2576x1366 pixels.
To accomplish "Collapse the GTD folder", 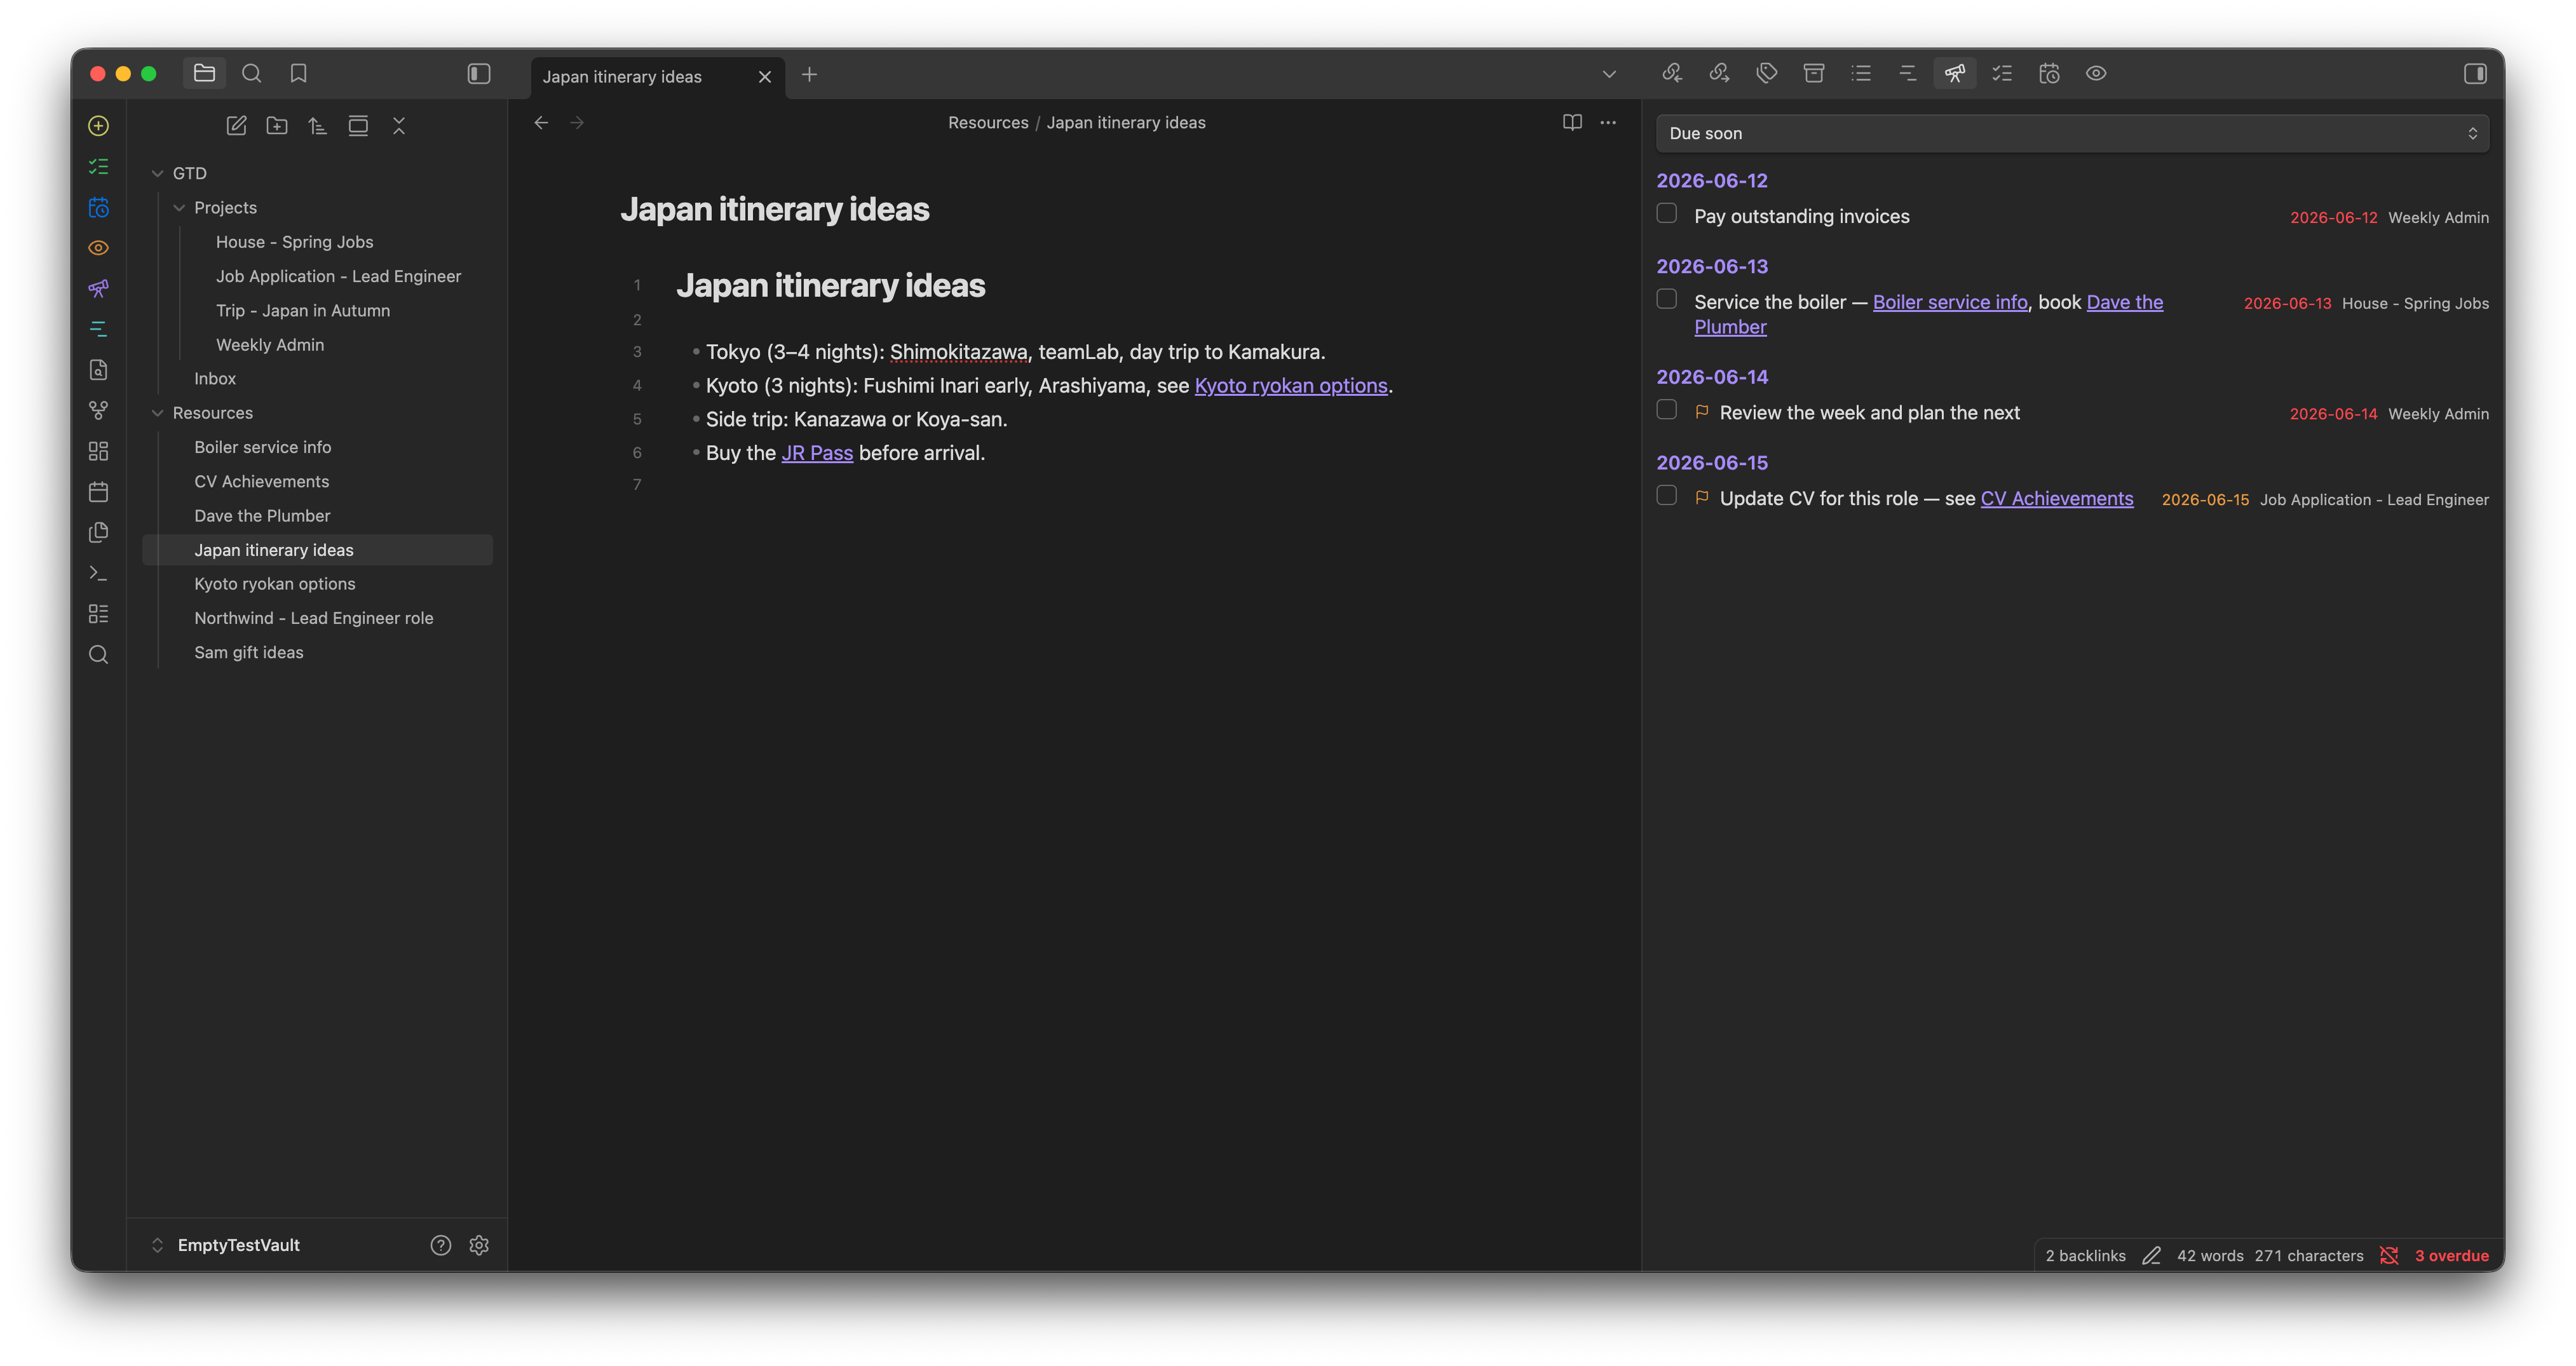I will pos(157,173).
